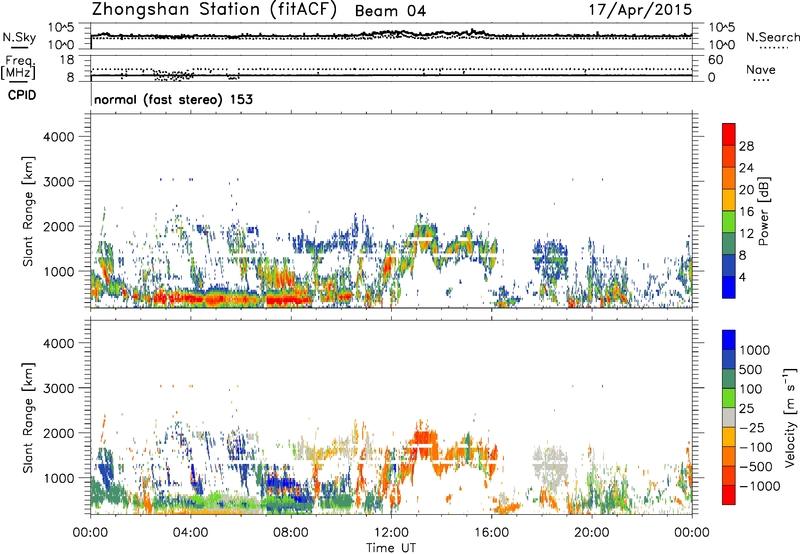The image size is (800, 554).
Task: Click the Time UT axis title
Action: (391, 548)
